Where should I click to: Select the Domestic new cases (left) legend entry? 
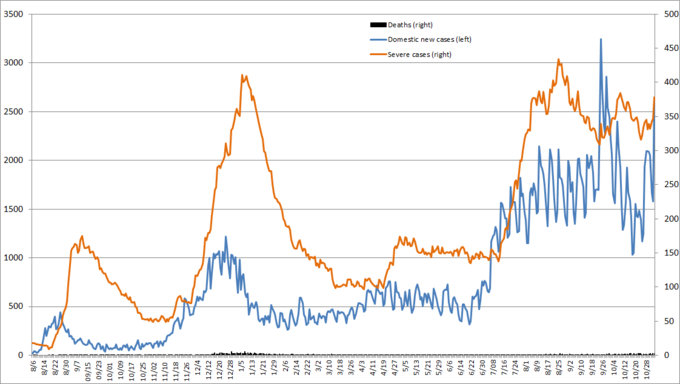pos(421,39)
